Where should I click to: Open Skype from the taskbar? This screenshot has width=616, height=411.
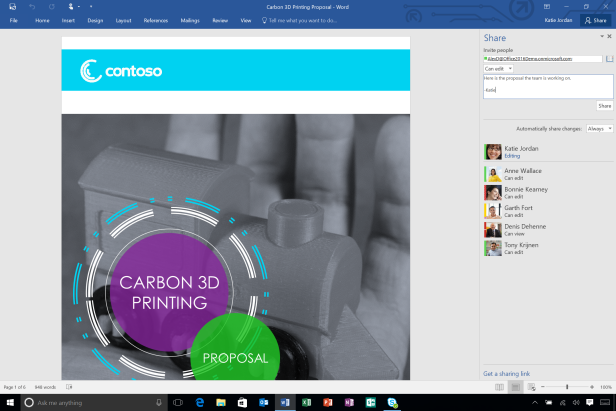[392, 403]
